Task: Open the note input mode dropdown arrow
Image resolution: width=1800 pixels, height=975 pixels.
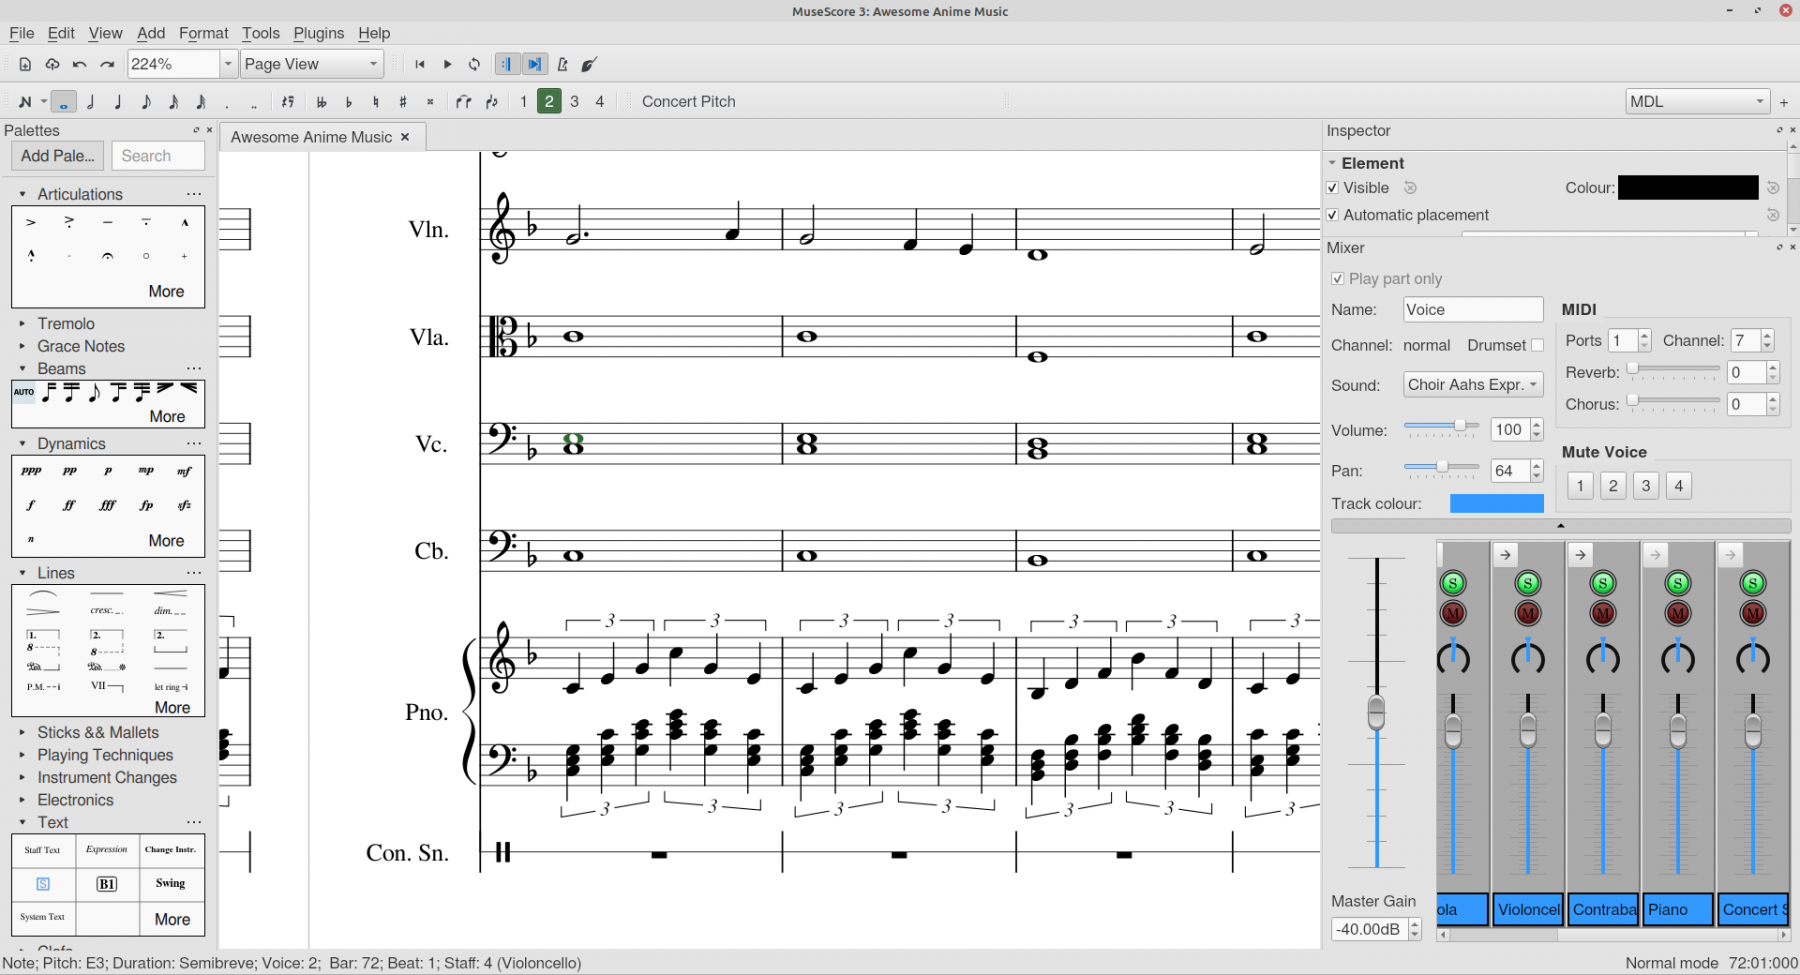Action: coord(43,102)
